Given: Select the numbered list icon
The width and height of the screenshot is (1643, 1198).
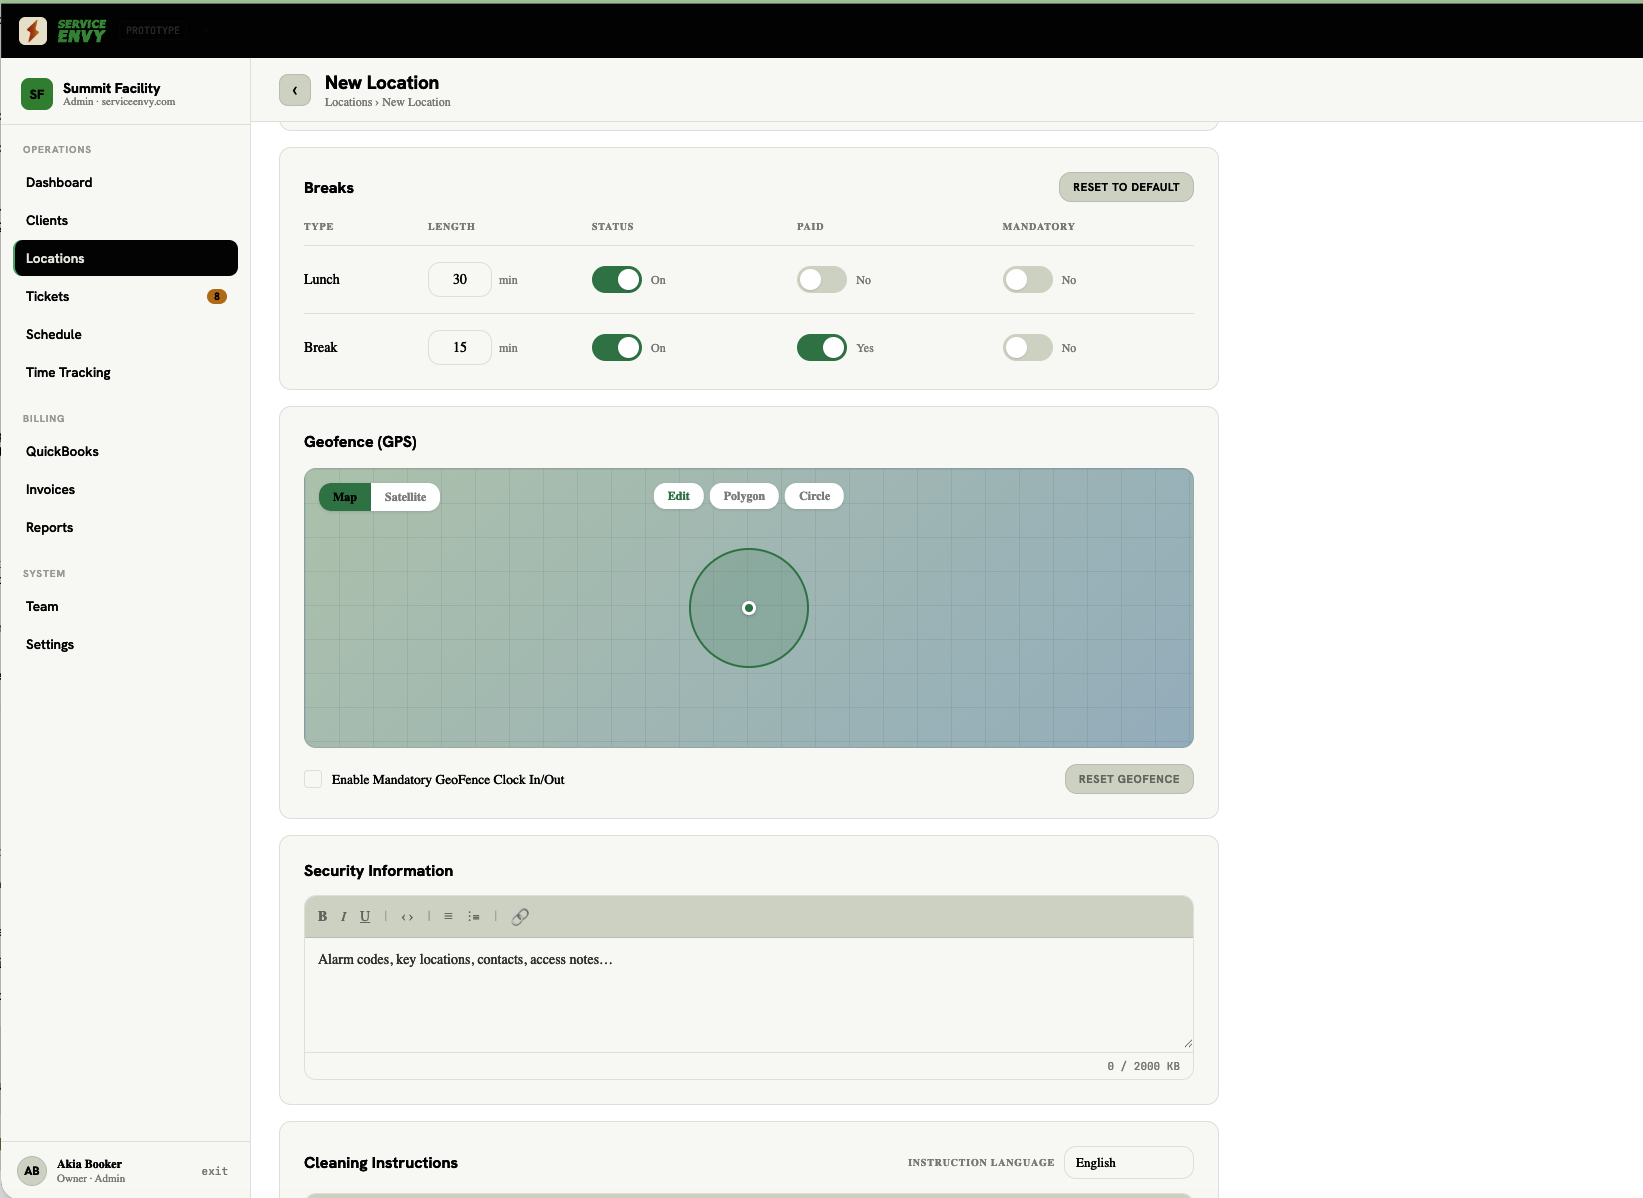Looking at the screenshot, I should tap(474, 916).
